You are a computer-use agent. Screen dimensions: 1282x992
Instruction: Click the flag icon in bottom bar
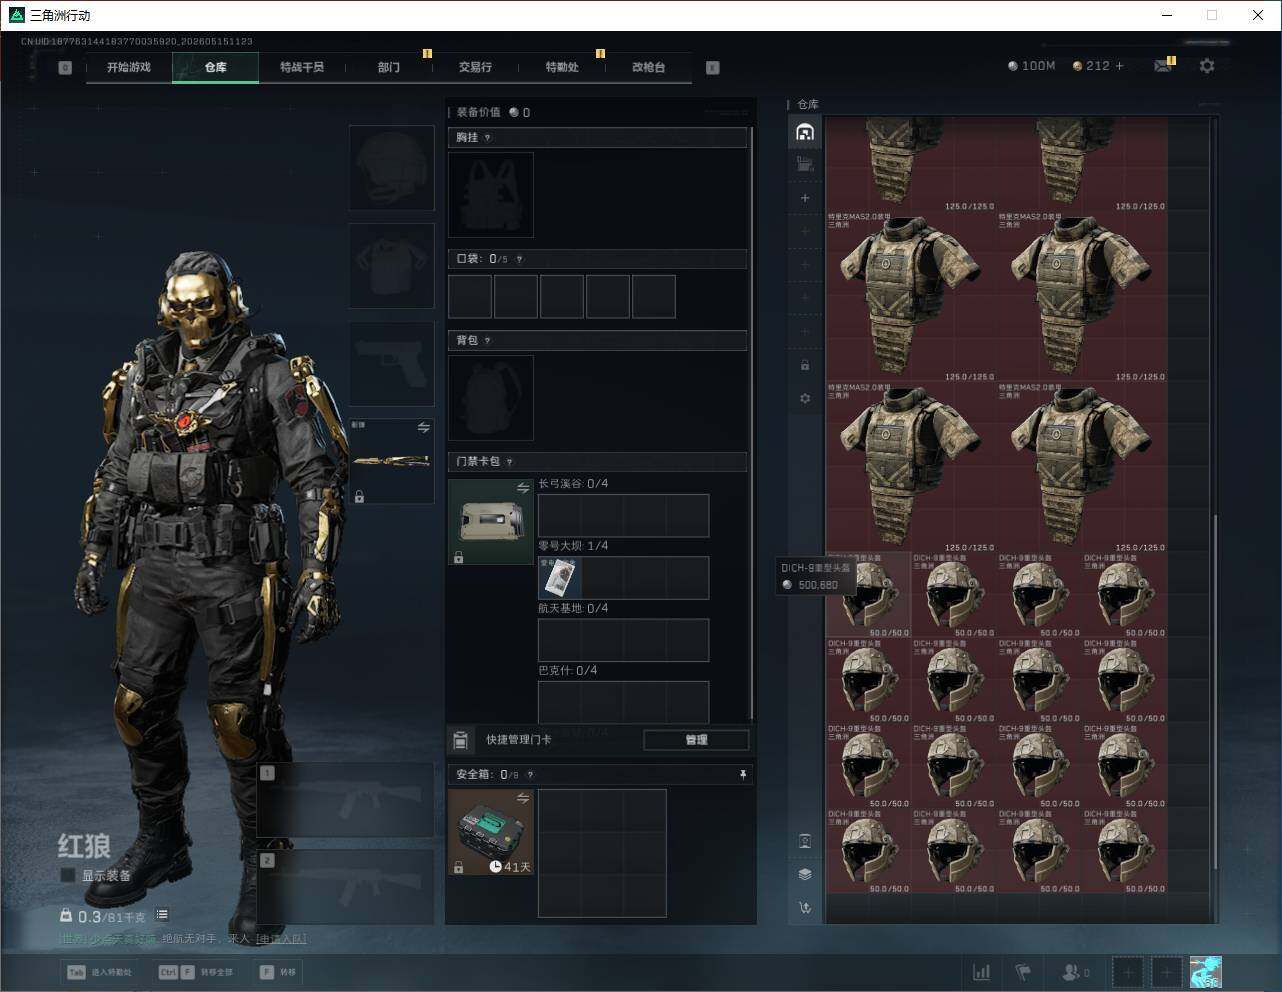pyautogui.click(x=1023, y=972)
